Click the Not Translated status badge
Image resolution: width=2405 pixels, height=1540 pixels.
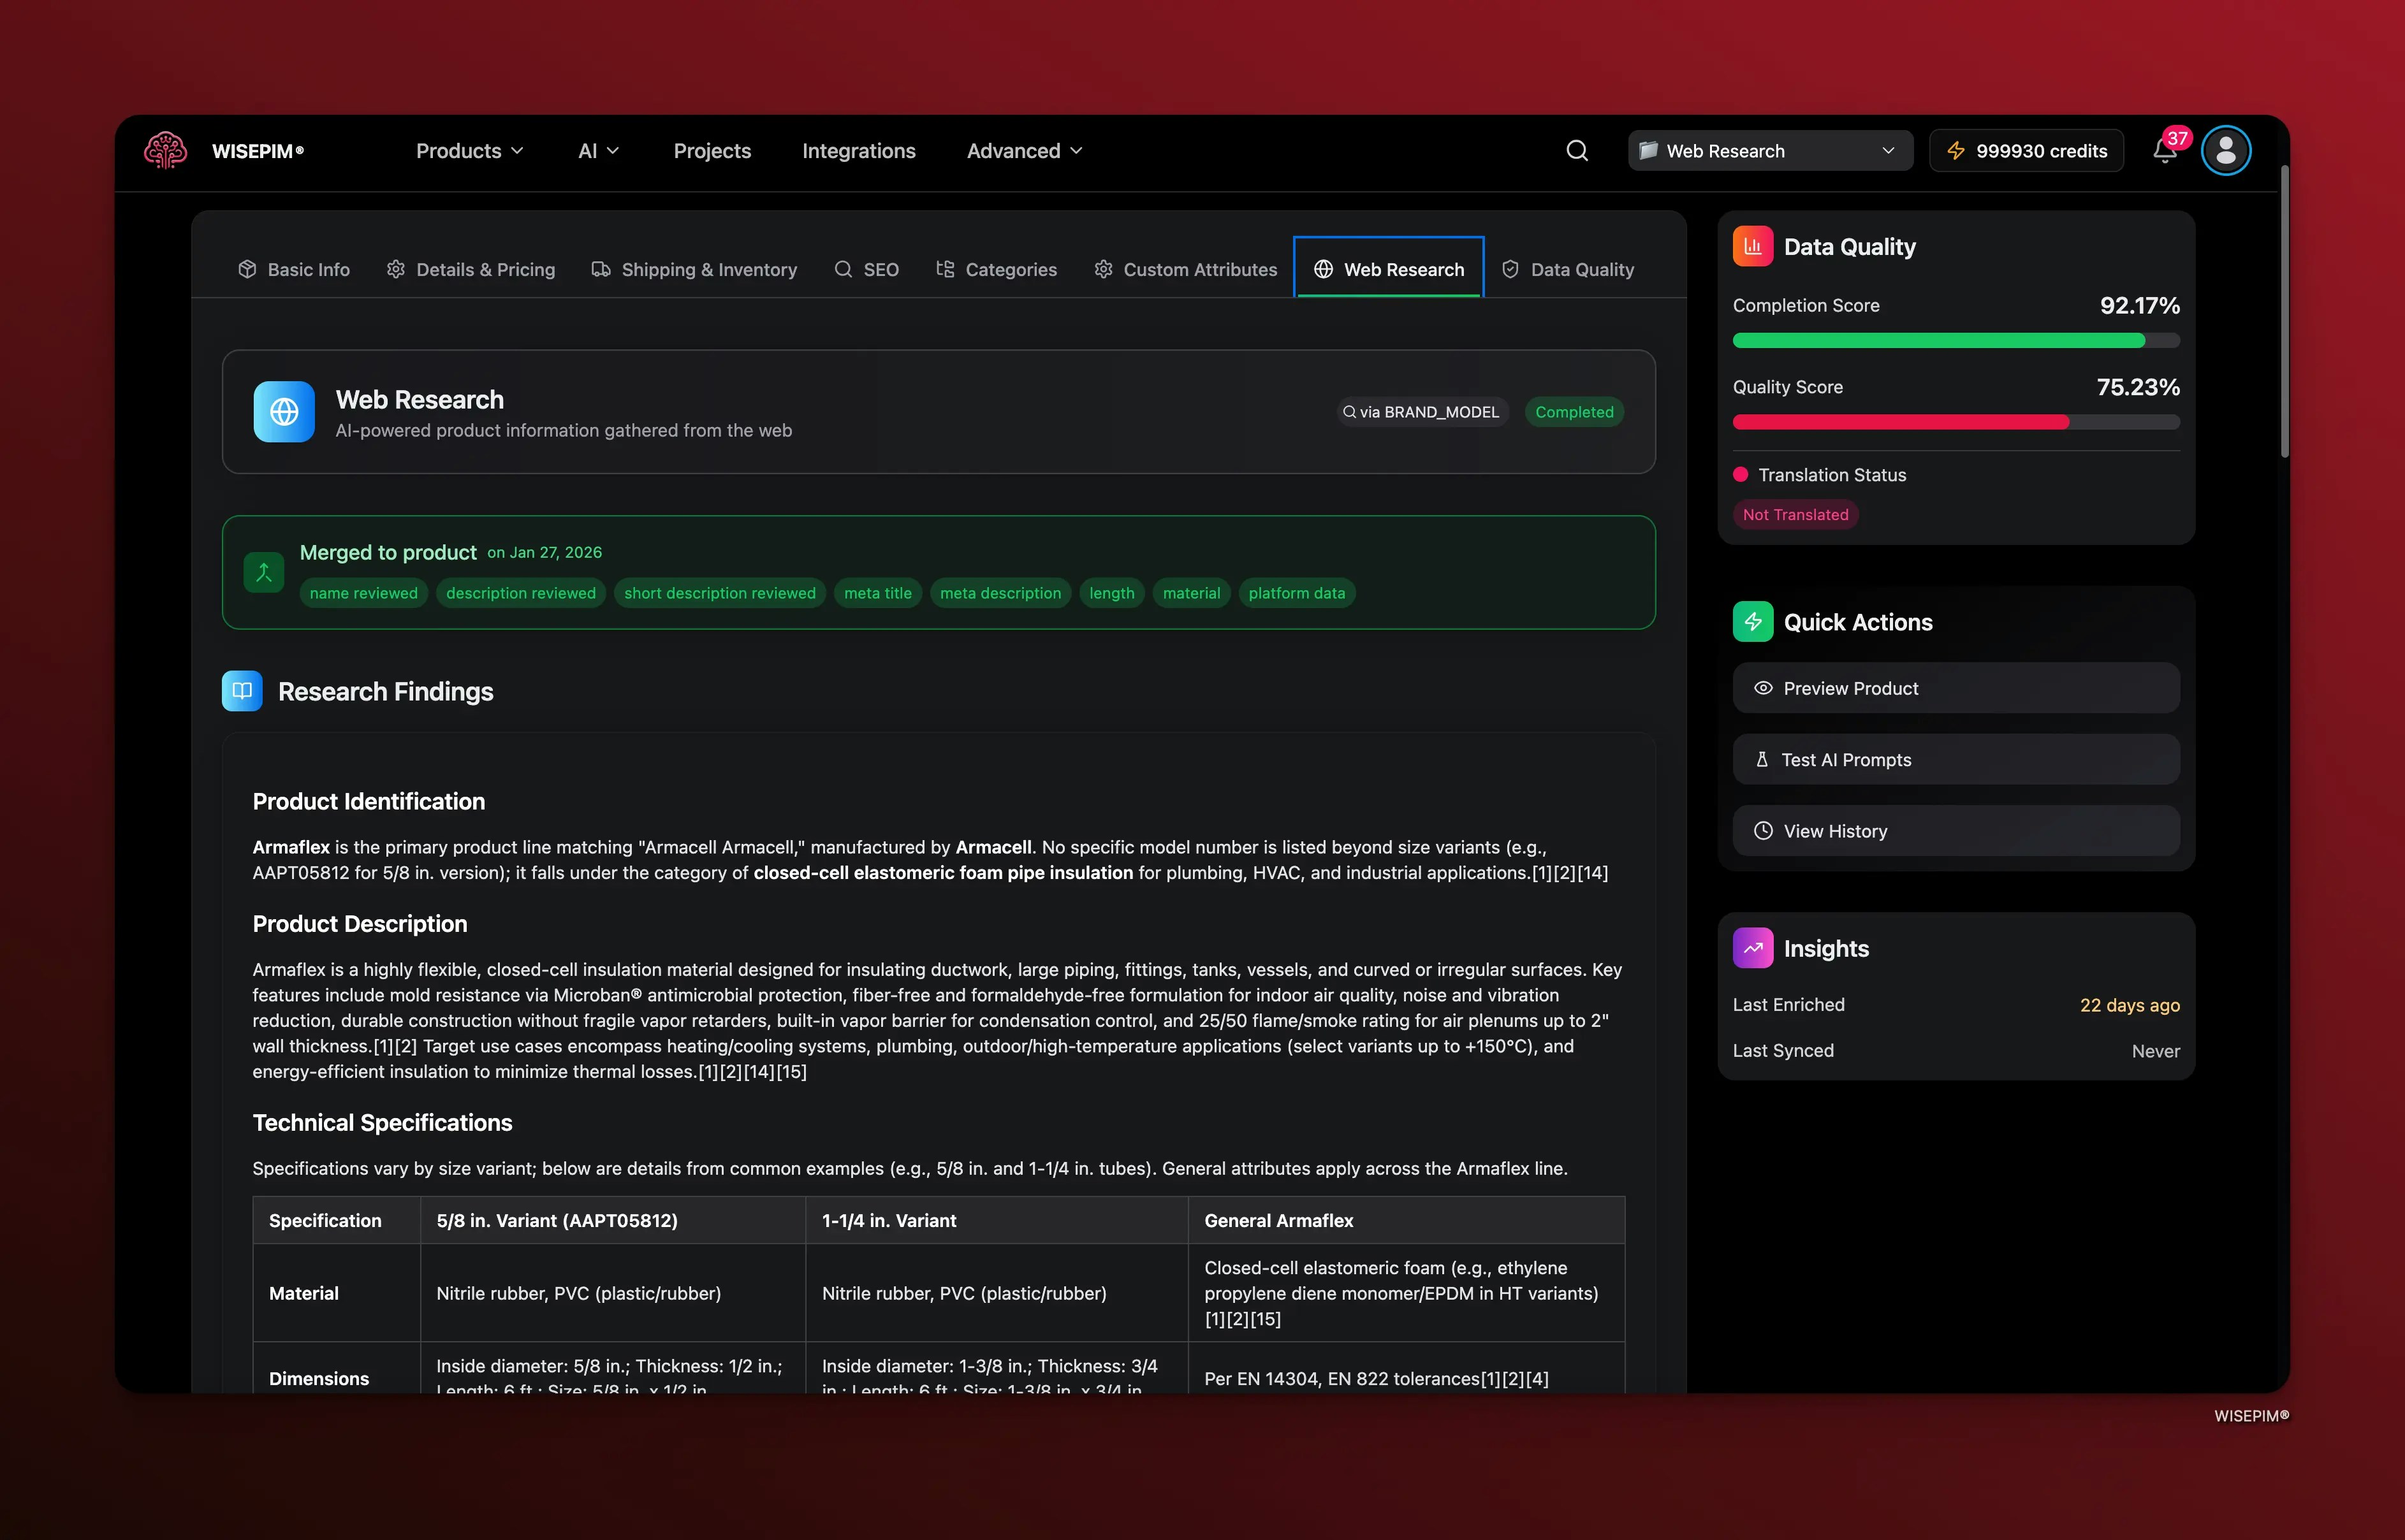coord(1795,514)
